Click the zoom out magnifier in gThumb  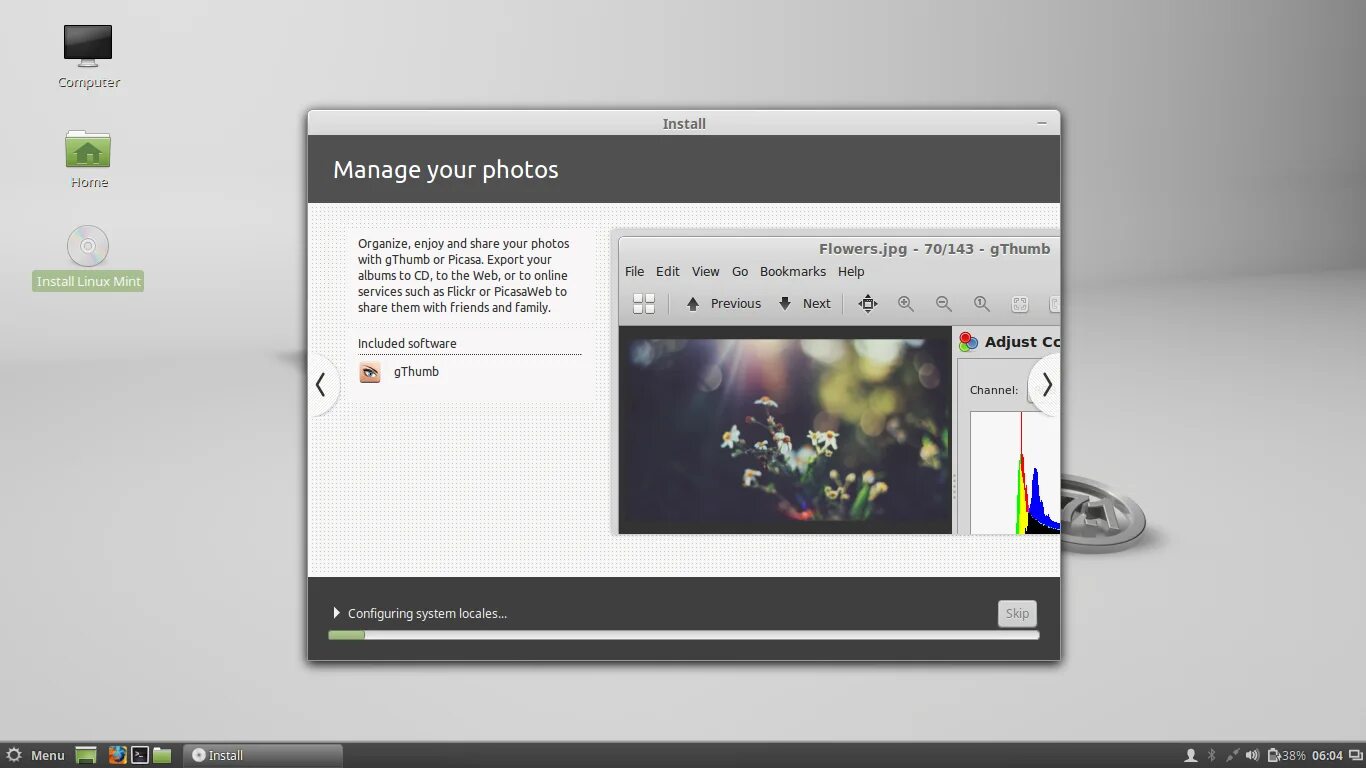coord(943,304)
